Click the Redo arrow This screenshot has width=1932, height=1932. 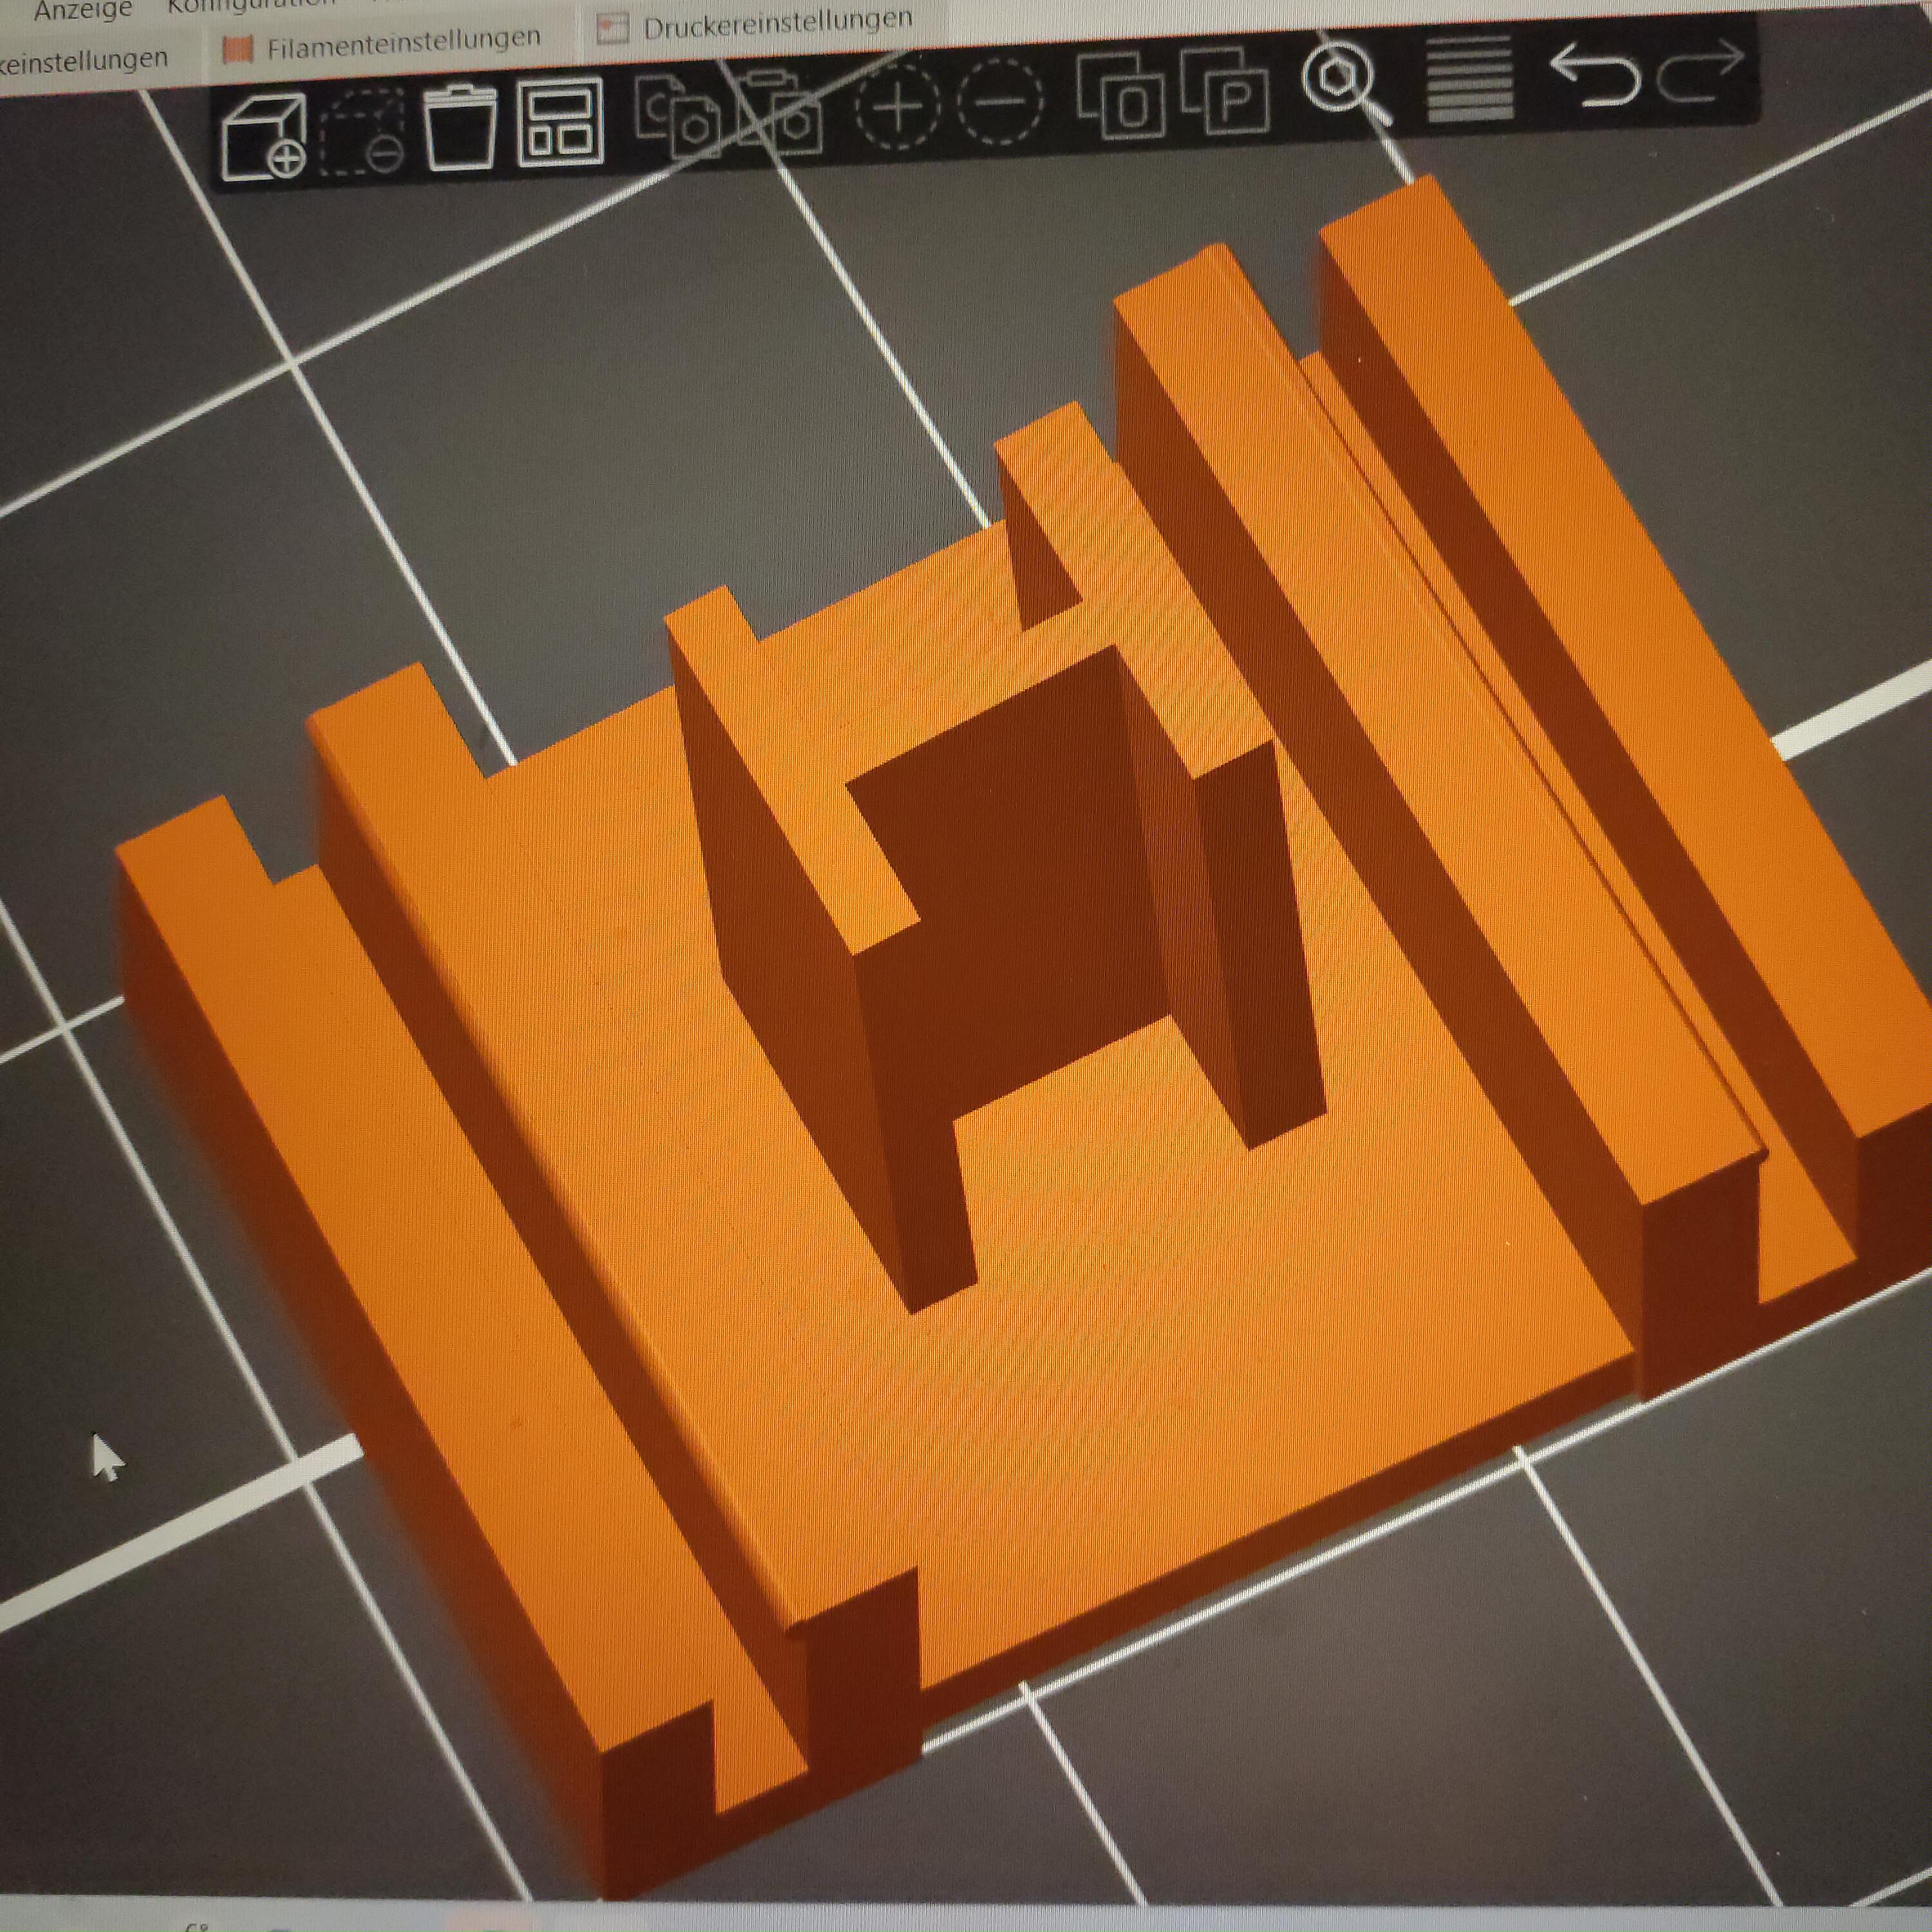pos(1701,70)
